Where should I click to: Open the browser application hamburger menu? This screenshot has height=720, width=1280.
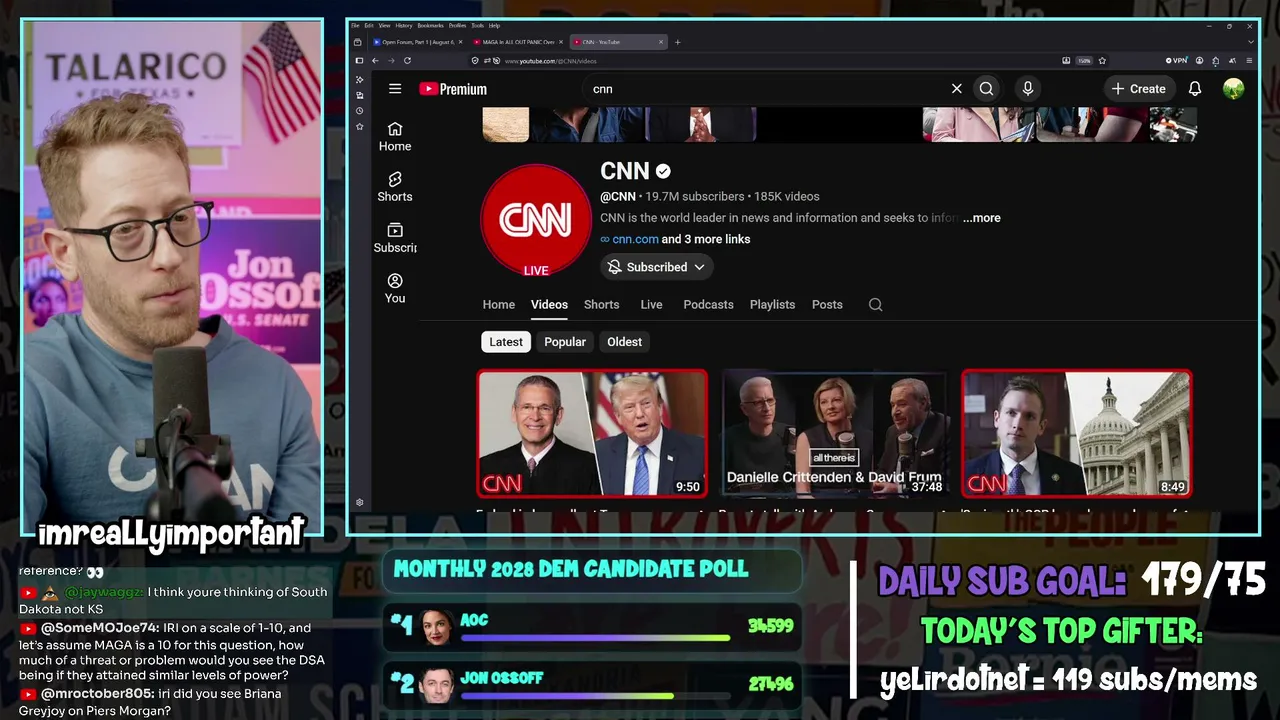1249,61
